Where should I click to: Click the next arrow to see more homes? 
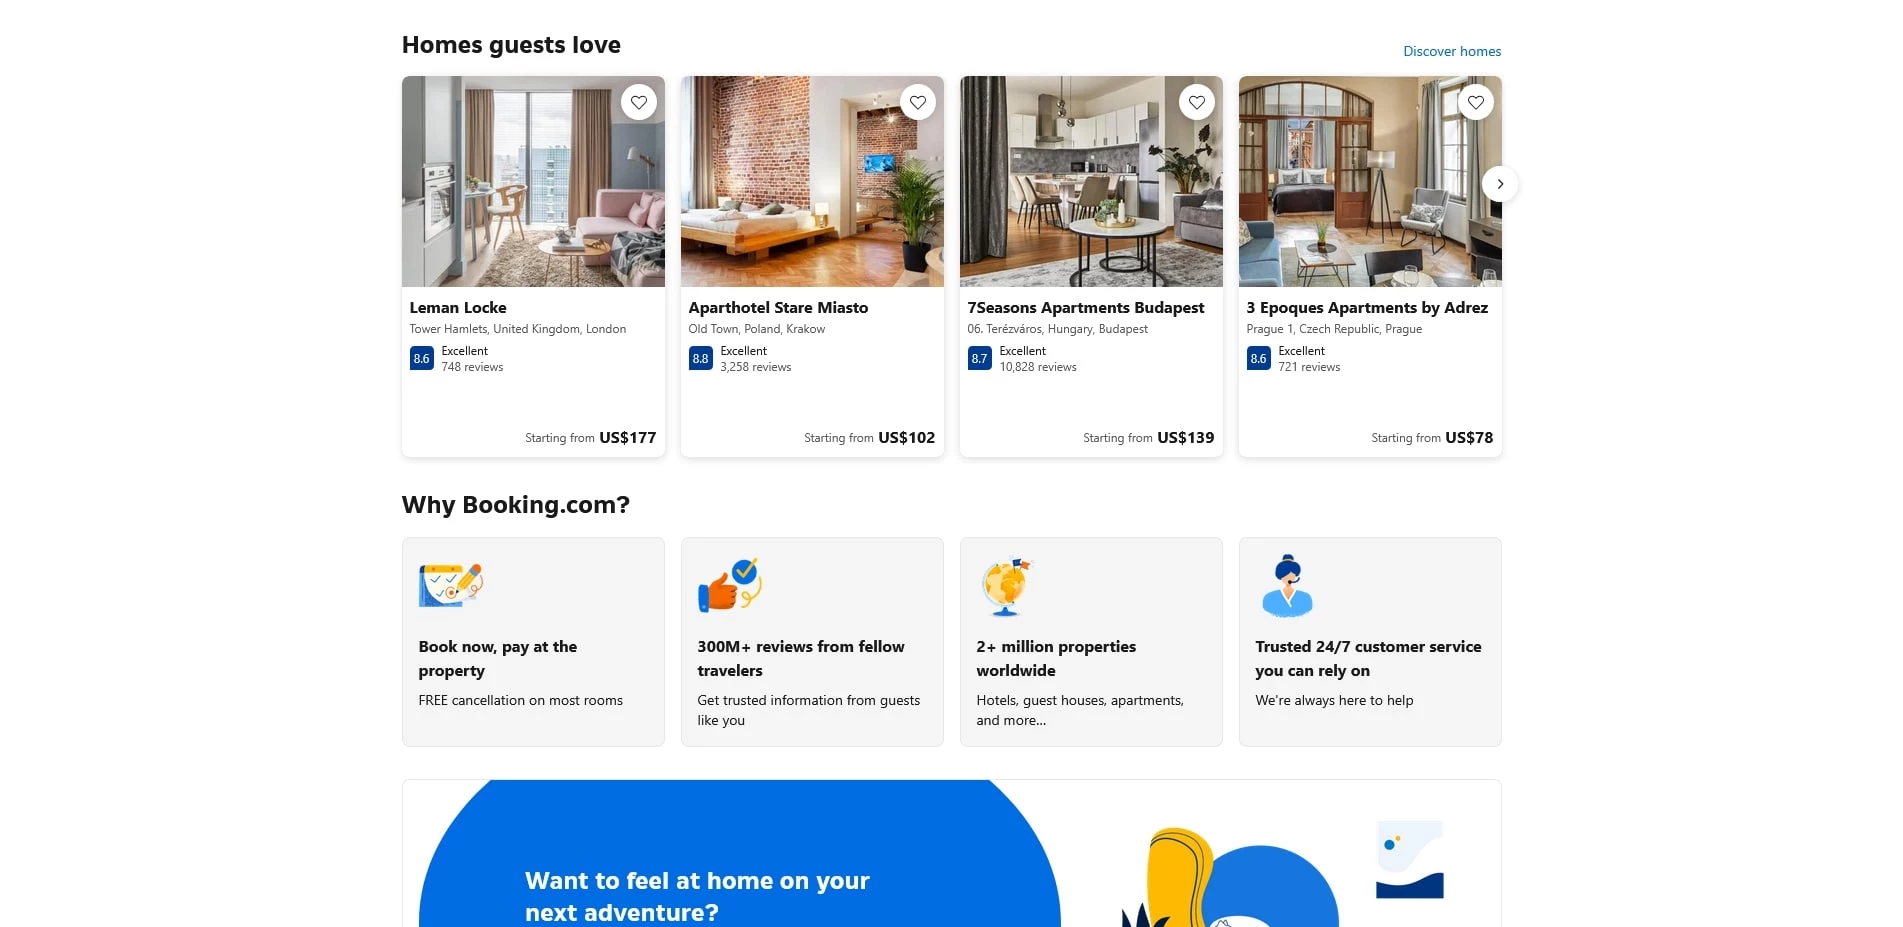coord(1499,183)
